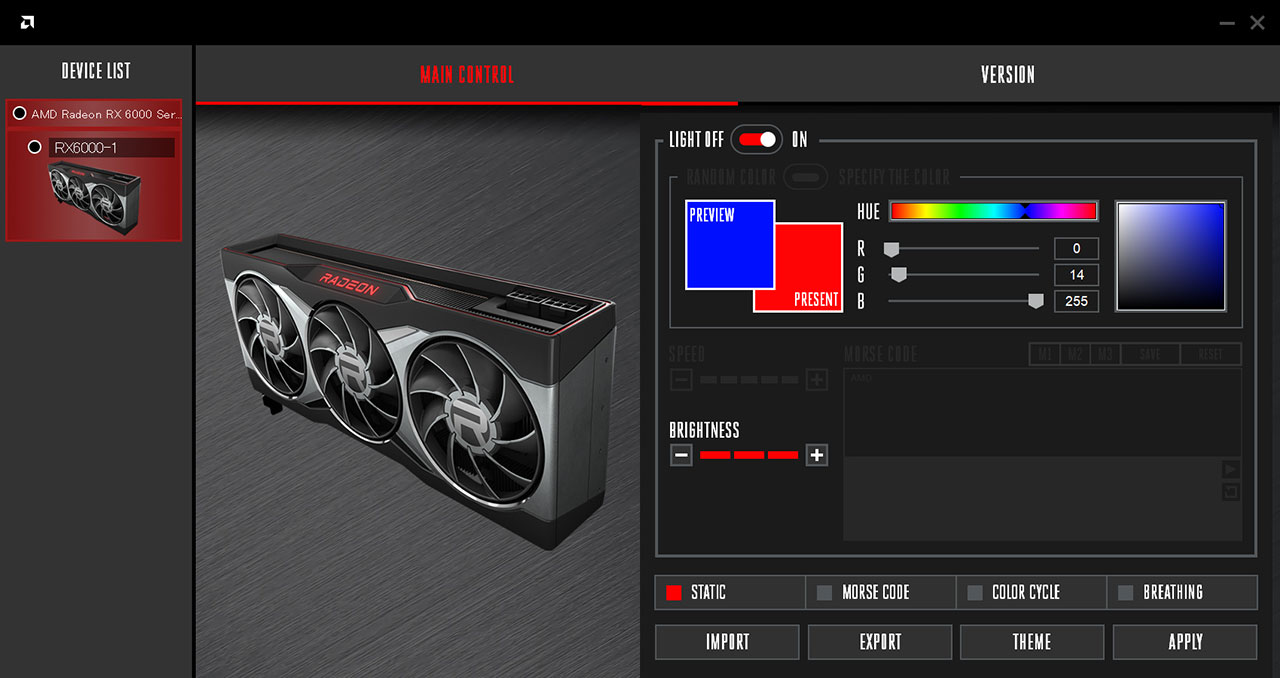This screenshot has height=678, width=1280.
Task: Close the application window
Action: pyautogui.click(x=1258, y=22)
